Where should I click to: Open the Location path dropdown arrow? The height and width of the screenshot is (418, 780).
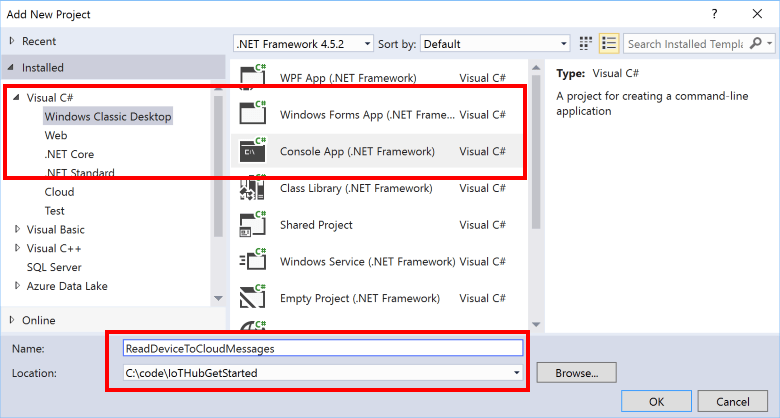[x=516, y=372]
